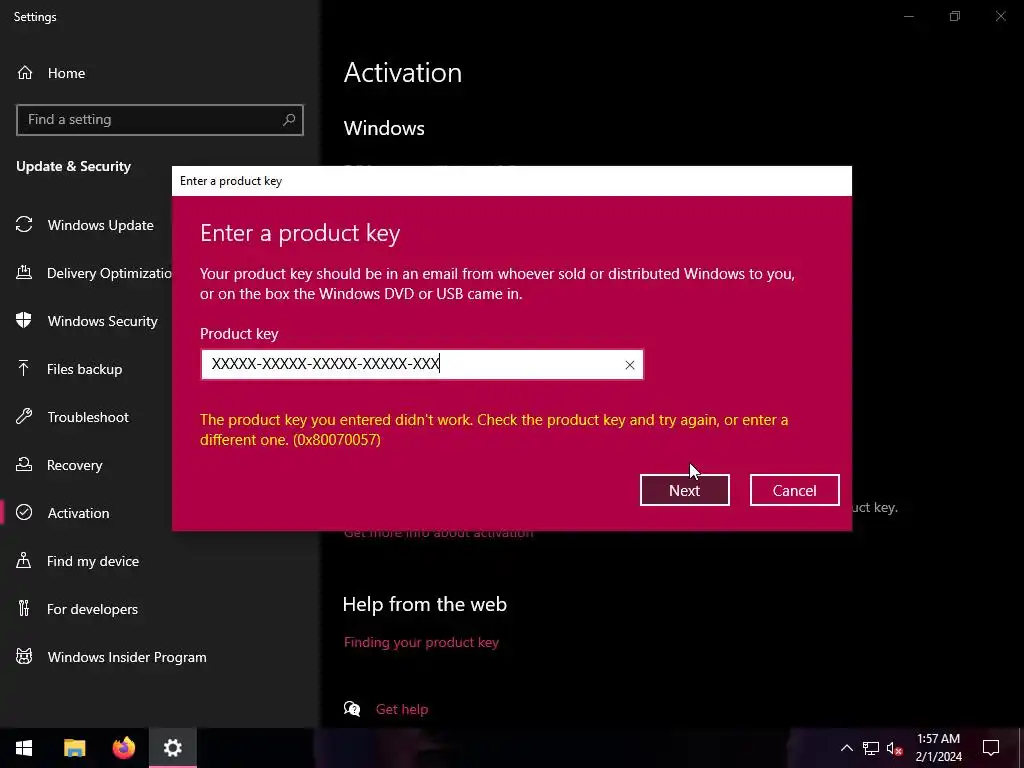Open the Recovery settings page
The width and height of the screenshot is (1024, 768).
[74, 465]
